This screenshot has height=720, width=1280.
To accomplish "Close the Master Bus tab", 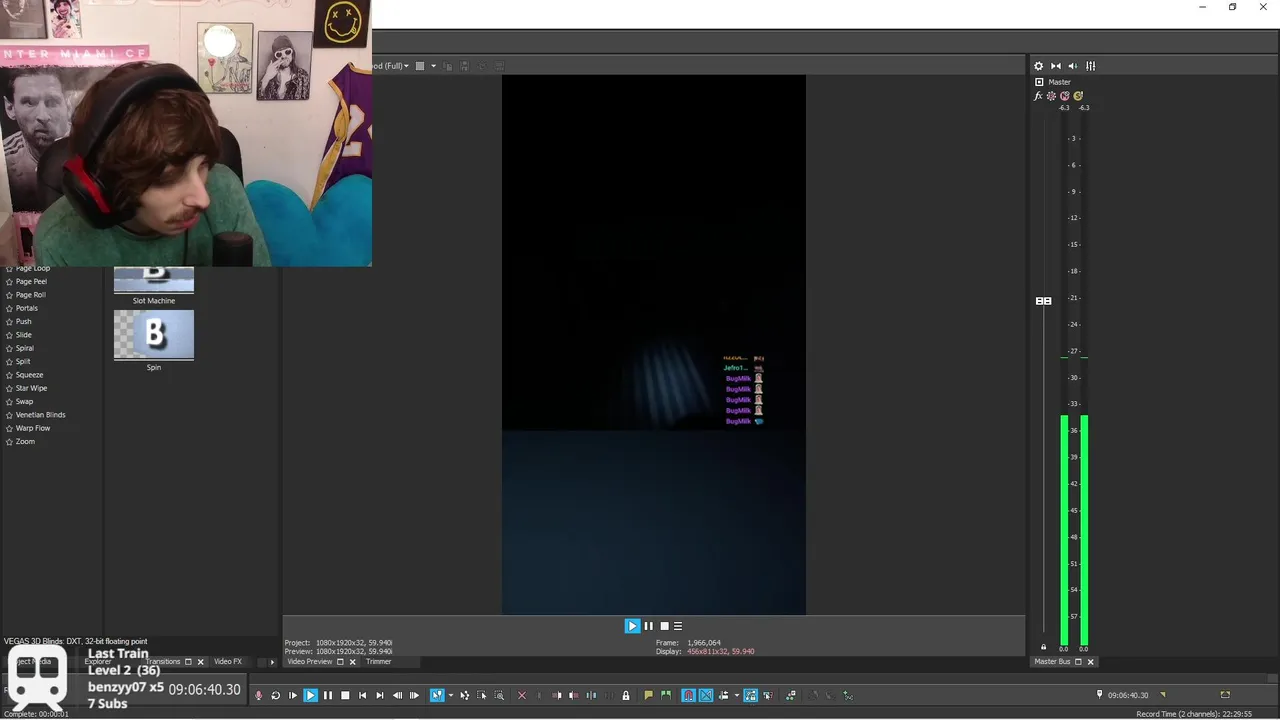I will coord(1090,662).
